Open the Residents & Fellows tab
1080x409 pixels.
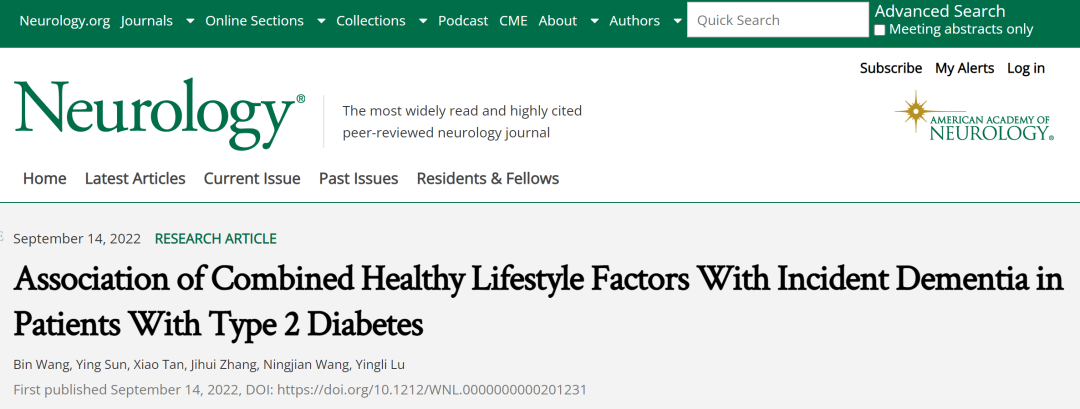[488, 178]
